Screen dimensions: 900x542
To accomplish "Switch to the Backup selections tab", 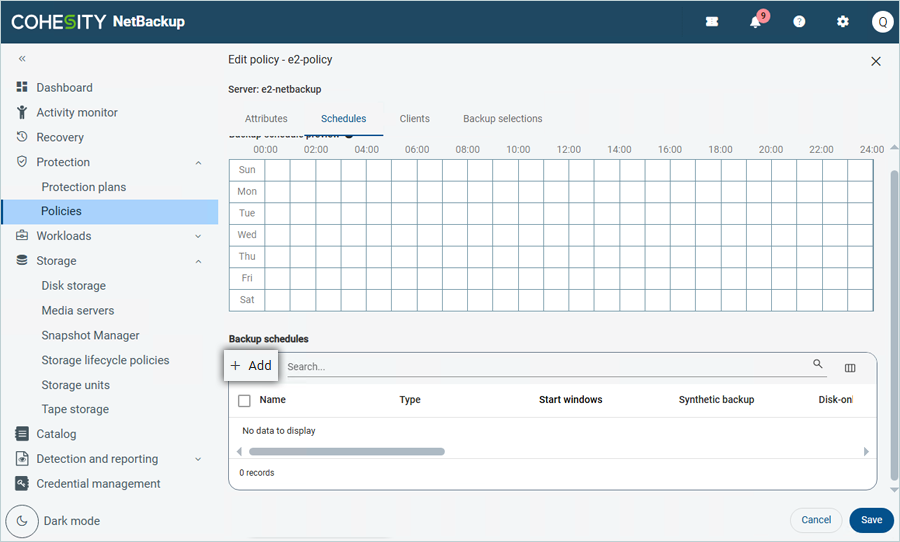I will tap(502, 119).
